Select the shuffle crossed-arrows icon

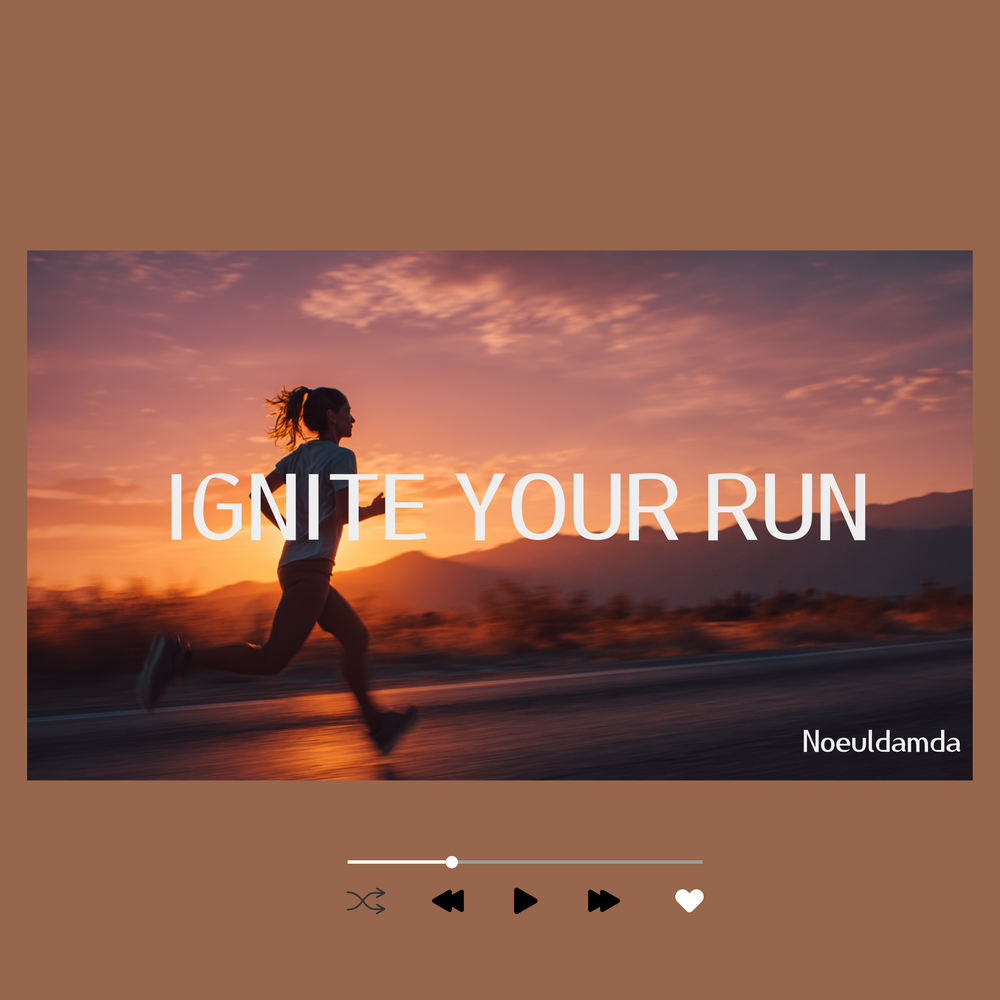(x=368, y=901)
